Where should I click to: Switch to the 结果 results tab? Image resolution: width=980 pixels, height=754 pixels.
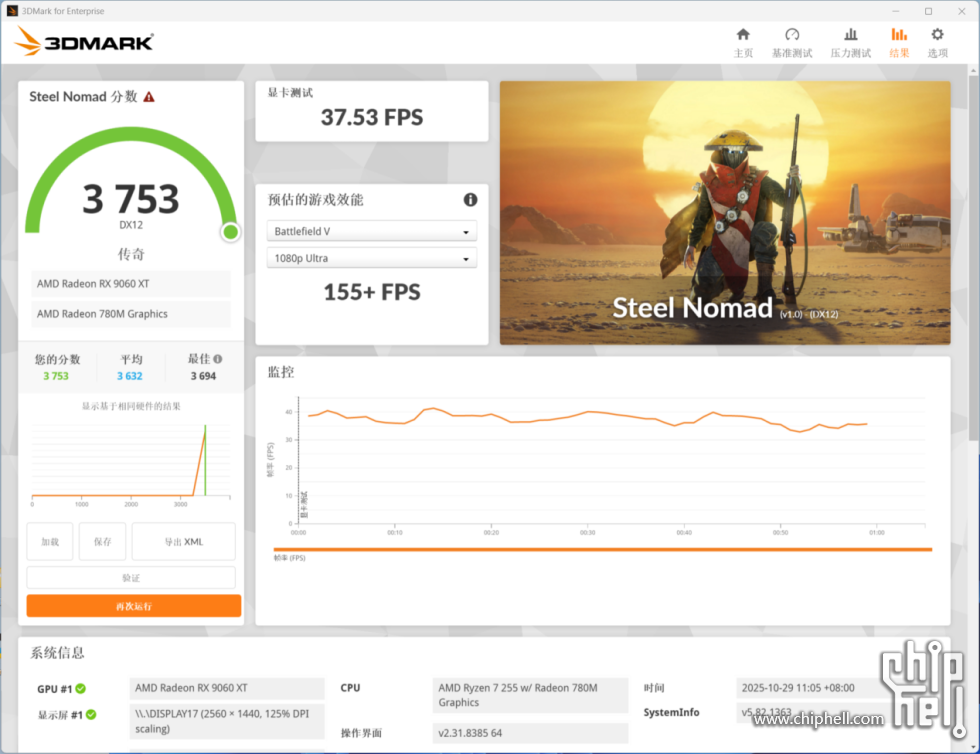click(899, 42)
